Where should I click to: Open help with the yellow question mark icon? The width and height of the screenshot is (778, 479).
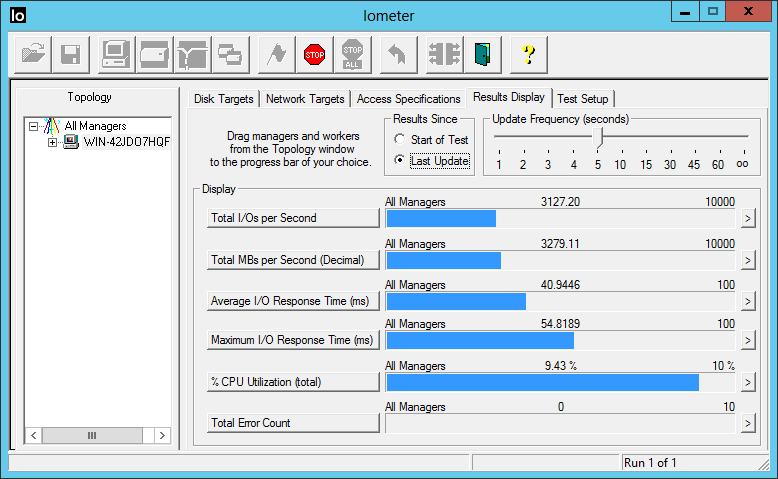[x=528, y=55]
